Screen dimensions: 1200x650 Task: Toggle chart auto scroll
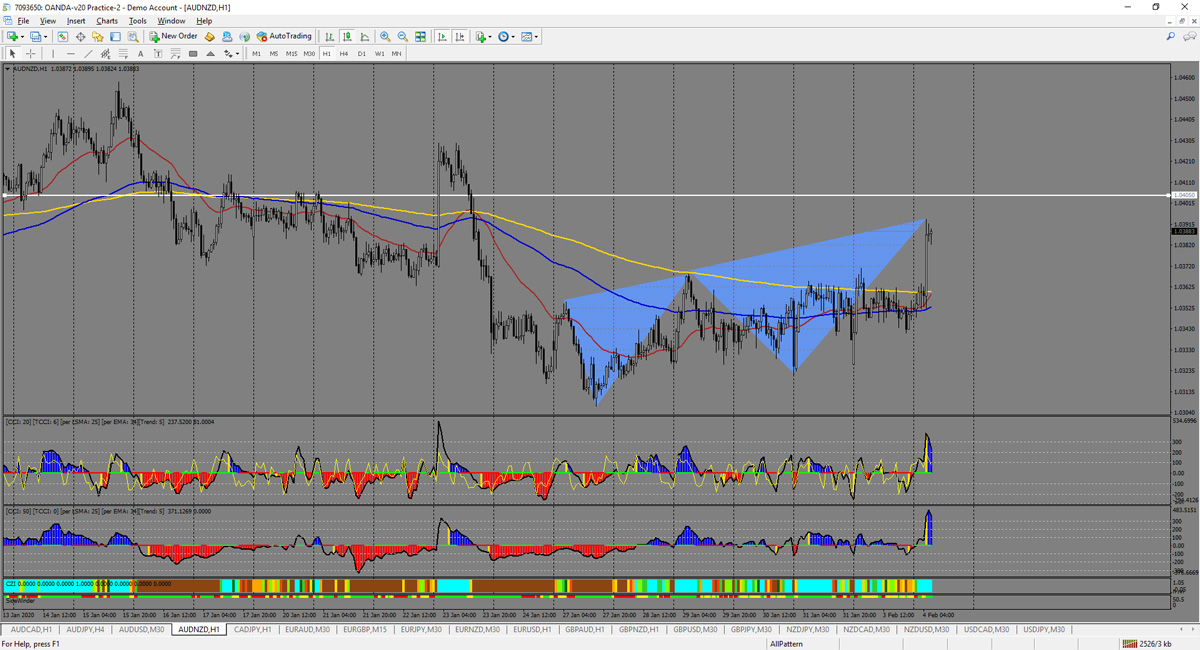pos(442,37)
